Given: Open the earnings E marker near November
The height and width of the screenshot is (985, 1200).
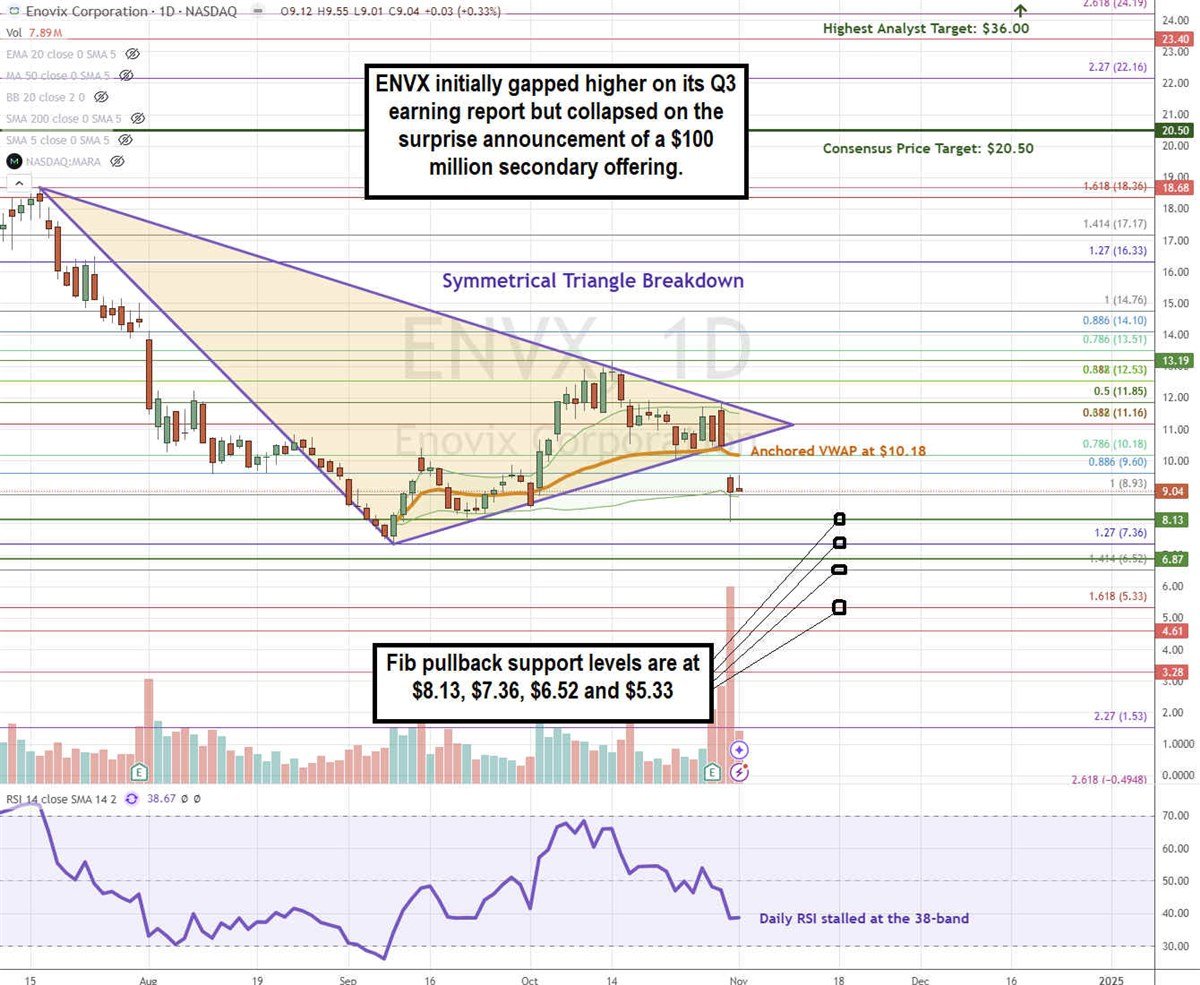Looking at the screenshot, I should pyautogui.click(x=713, y=772).
